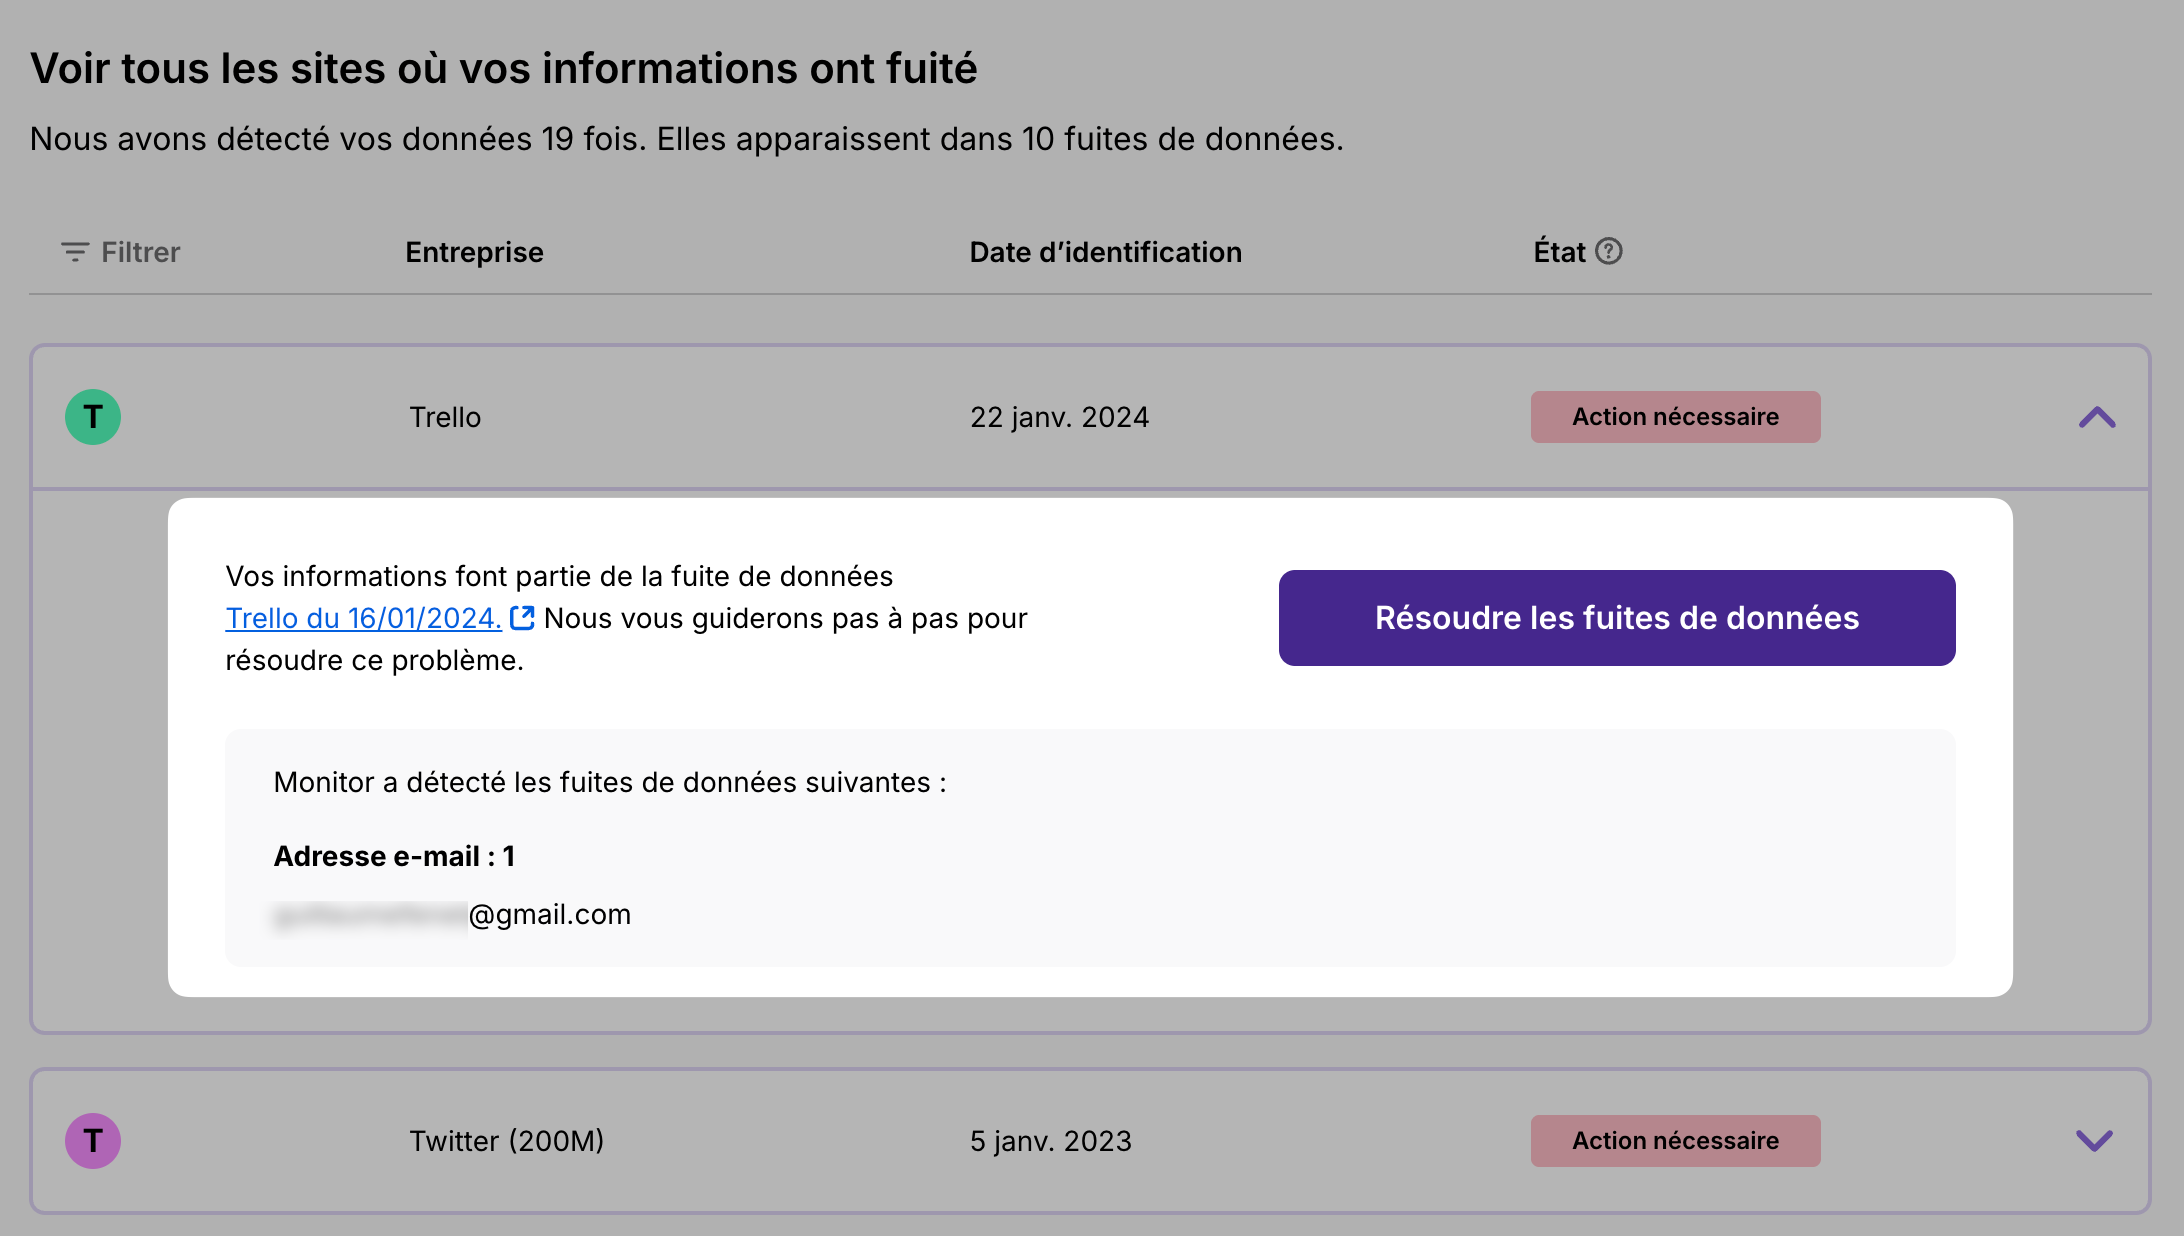Screen dimensions: 2184x1236
Task: Click the 5 janv. 2023 date
Action: click(1050, 1141)
